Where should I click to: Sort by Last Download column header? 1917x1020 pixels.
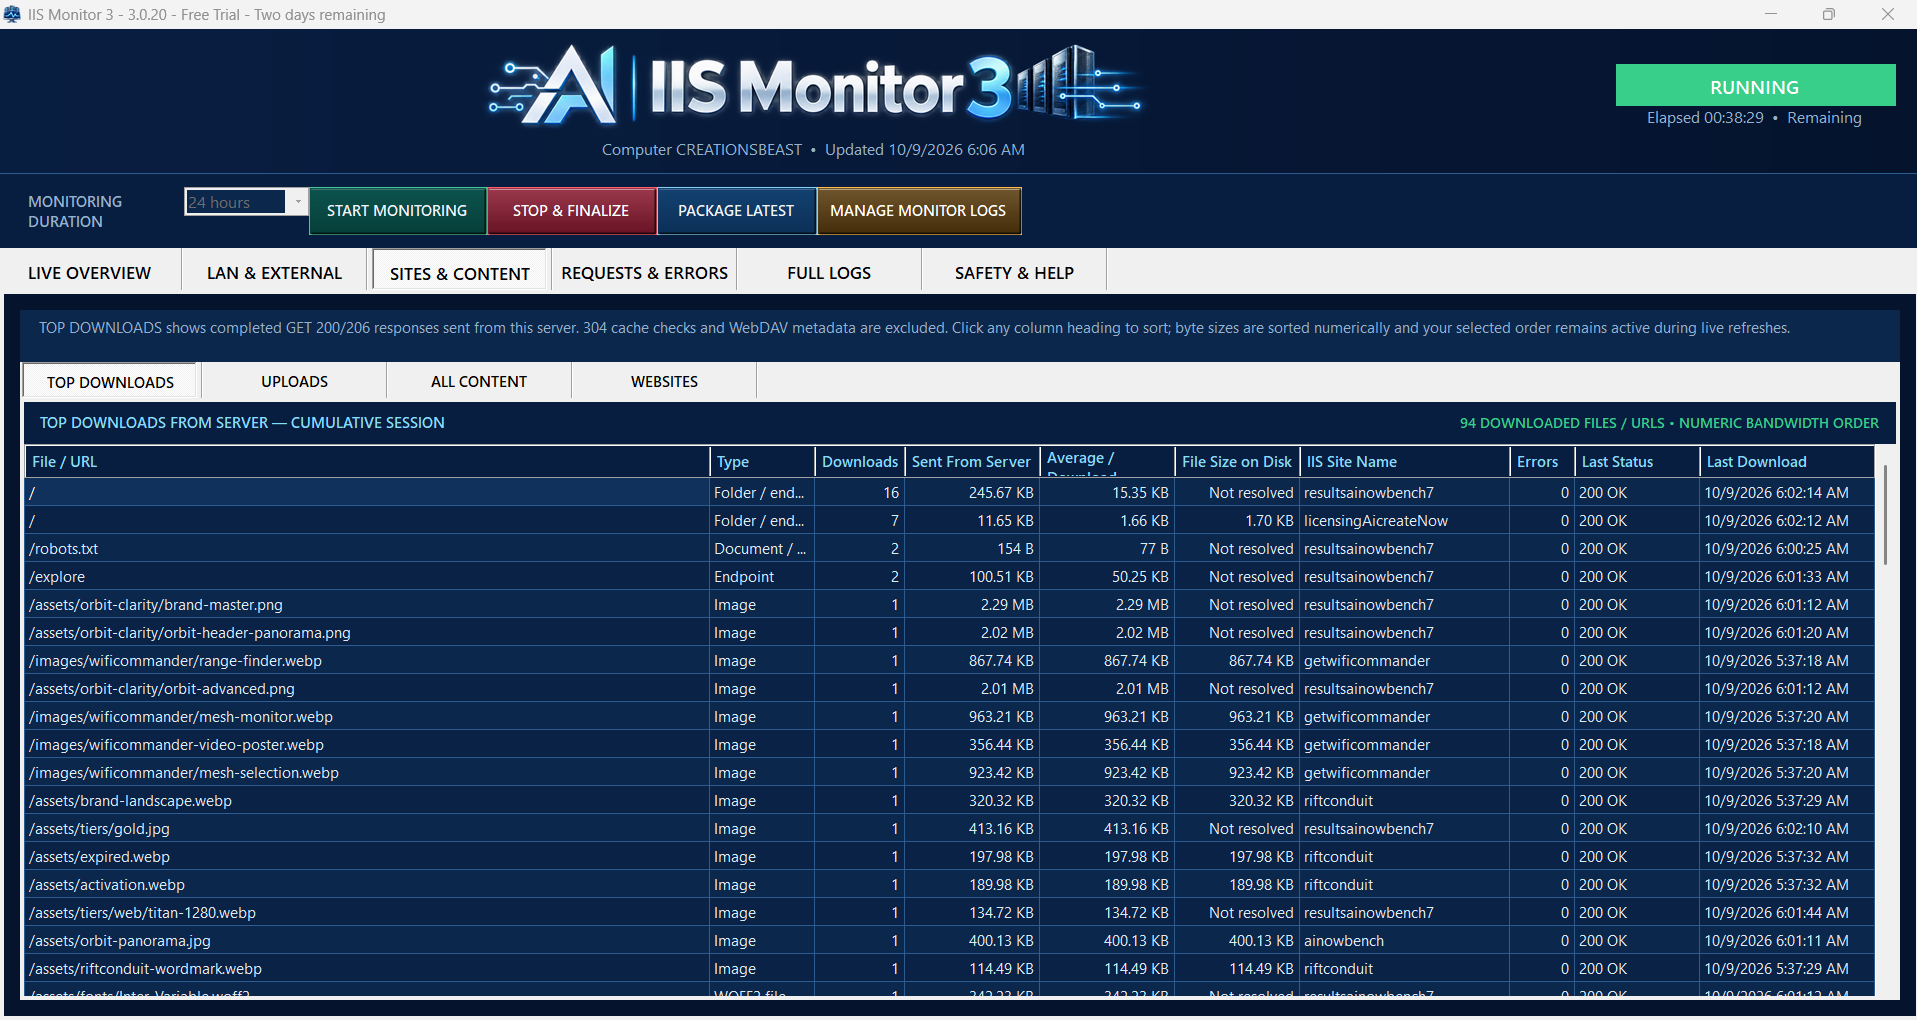(x=1786, y=462)
